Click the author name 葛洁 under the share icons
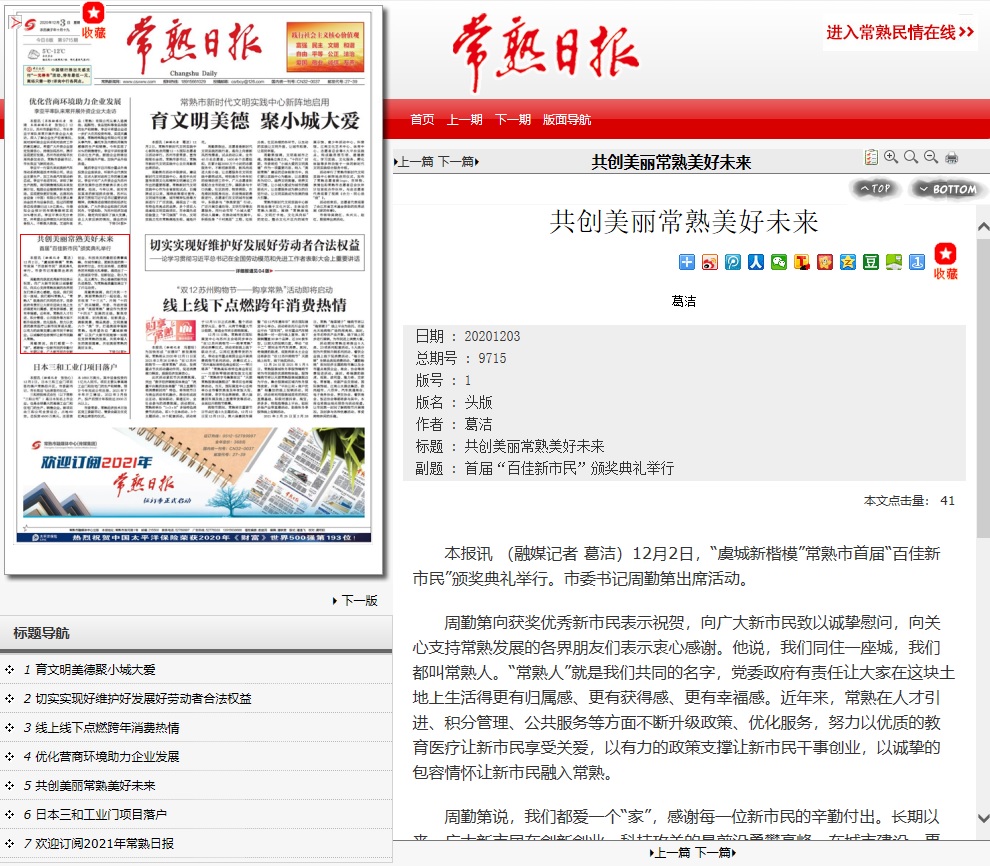This screenshot has height=866, width=990. (683, 301)
